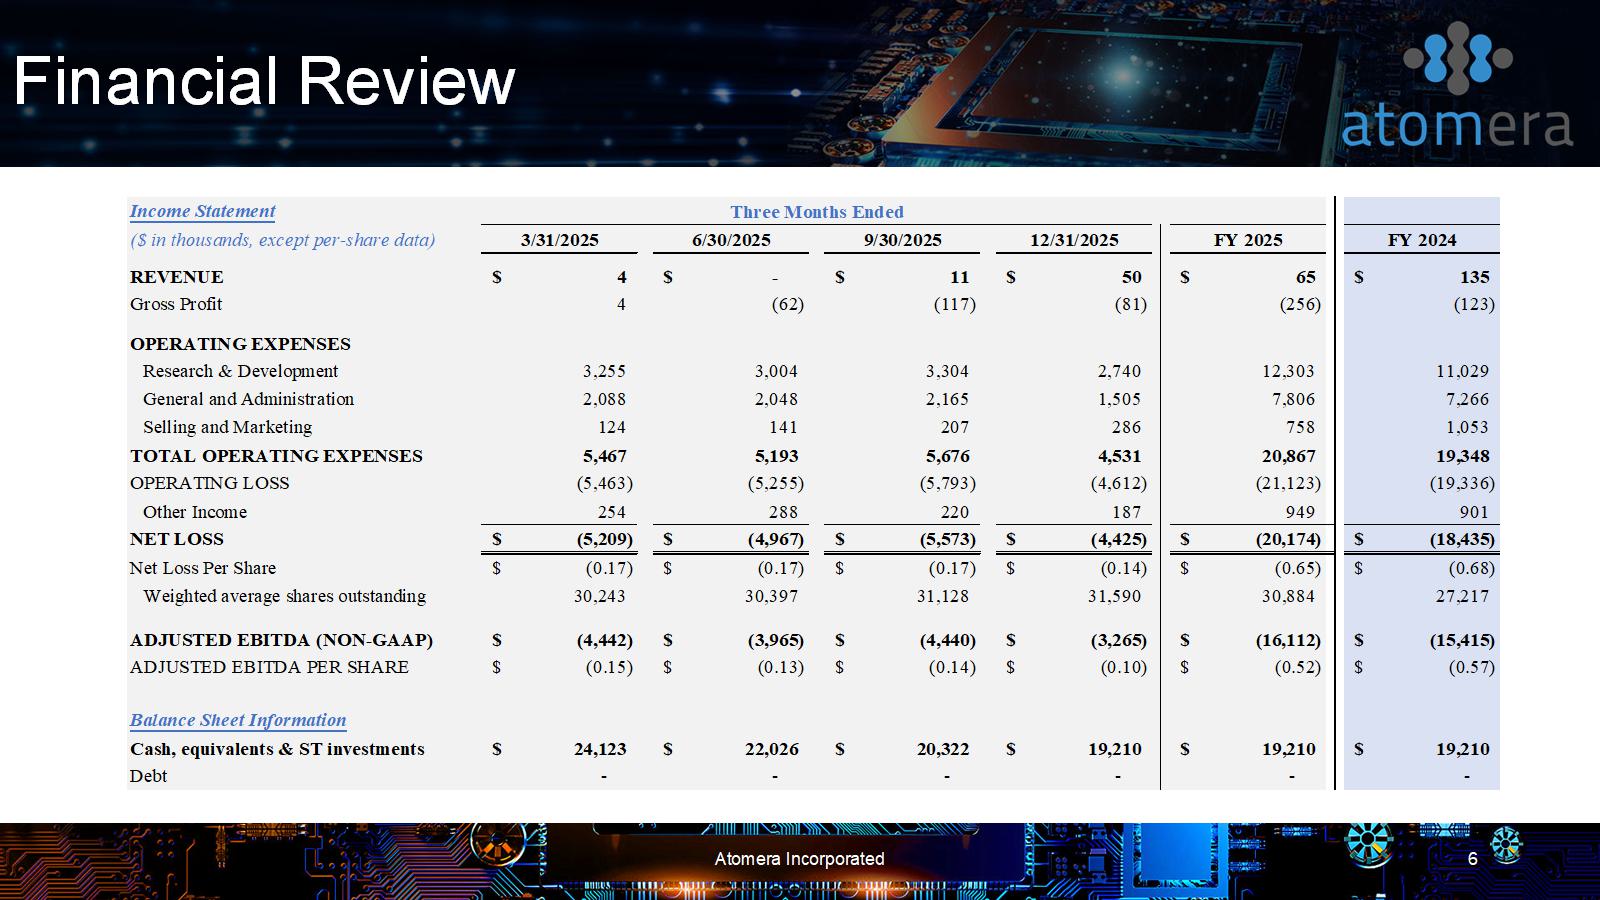Select the 3/31/2025 column header
Image resolution: width=1600 pixels, height=900 pixels.
click(559, 240)
